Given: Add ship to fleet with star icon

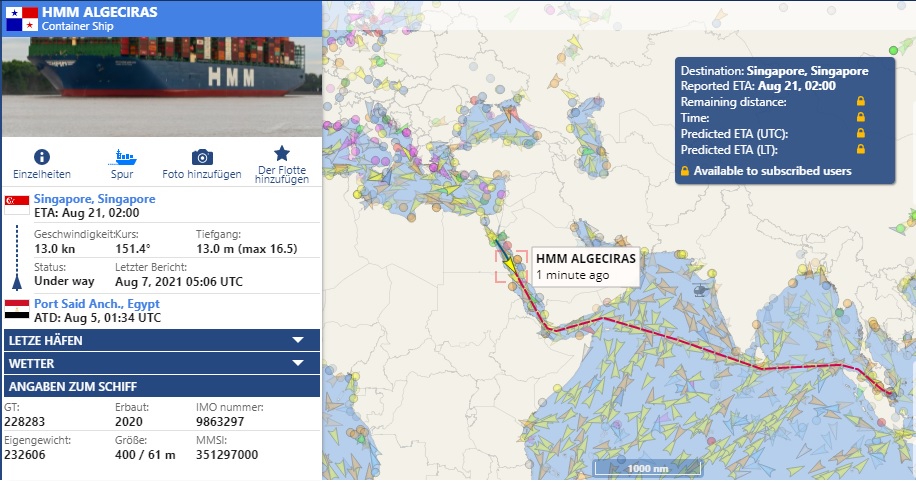Looking at the screenshot, I should point(282,153).
